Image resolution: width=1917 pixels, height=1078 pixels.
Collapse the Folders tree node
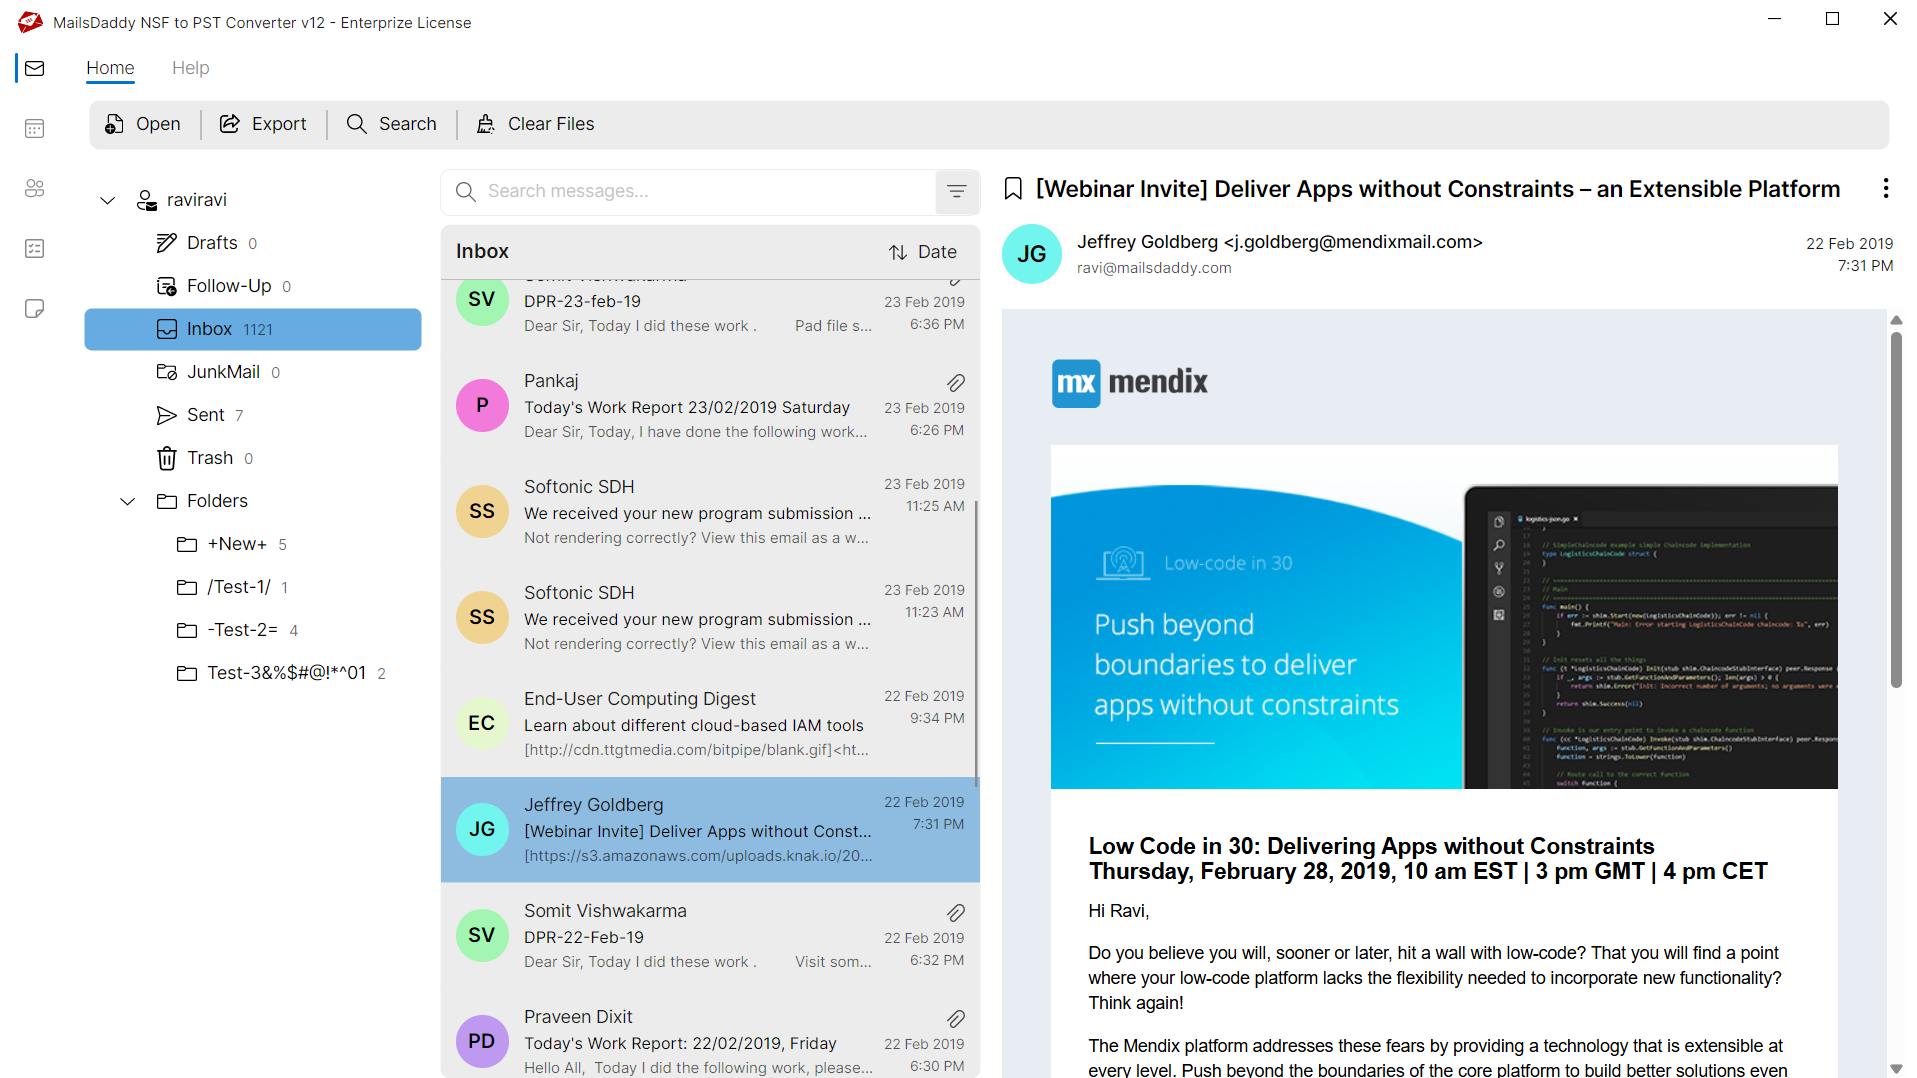click(128, 501)
